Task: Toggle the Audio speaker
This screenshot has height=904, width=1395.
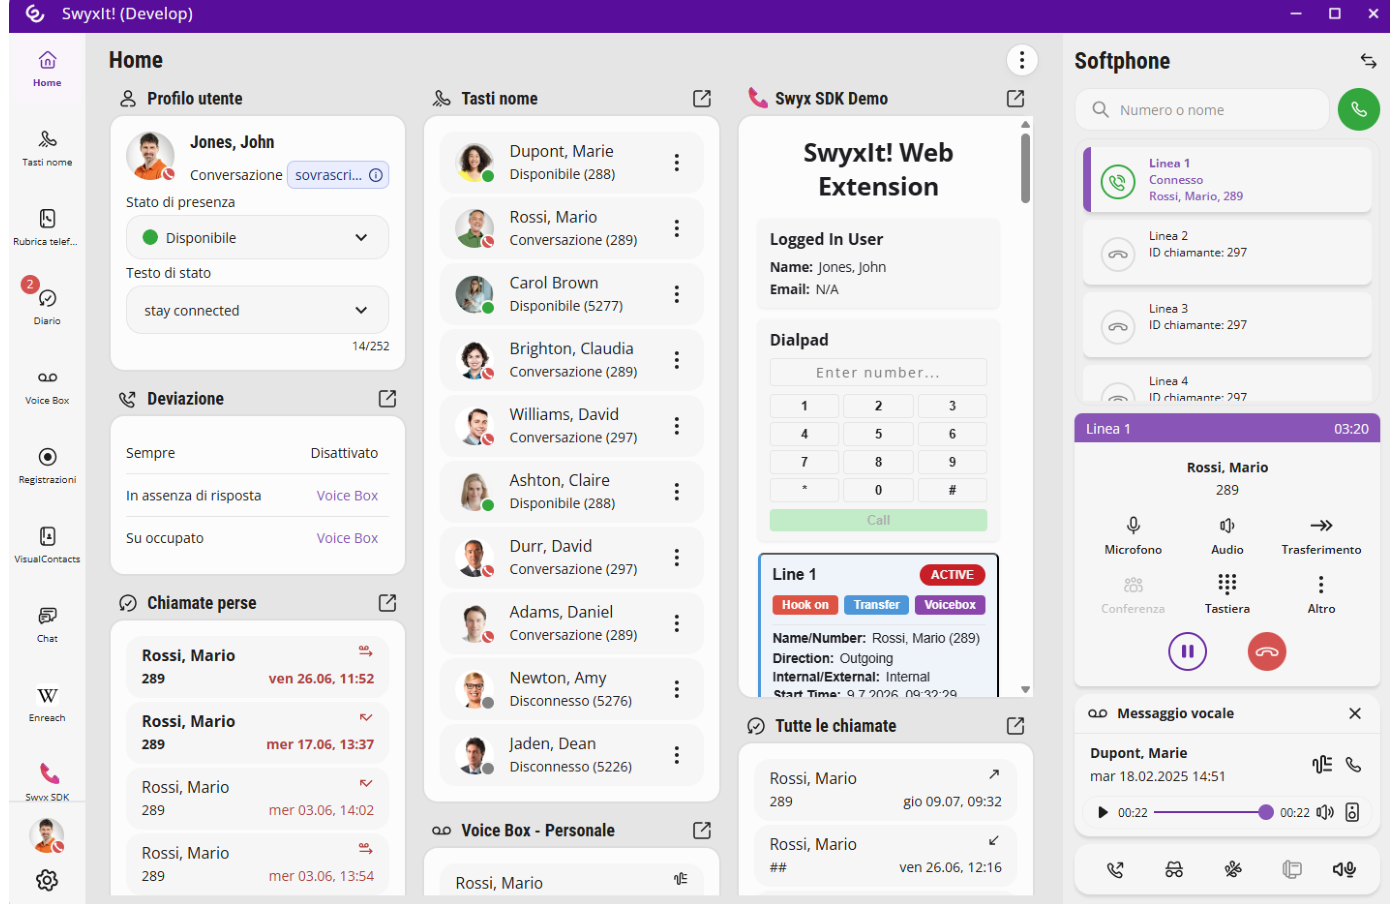Action: tap(1227, 535)
